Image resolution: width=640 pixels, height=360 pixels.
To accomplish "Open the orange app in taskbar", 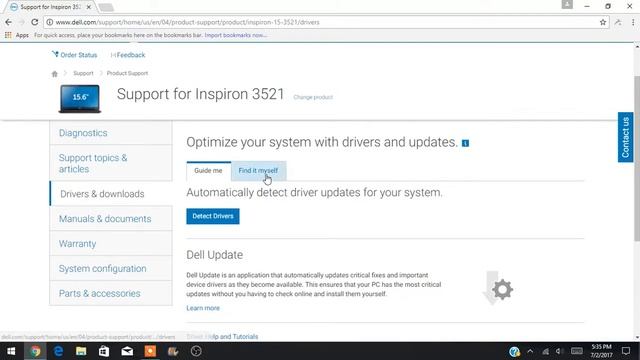I will (150, 351).
